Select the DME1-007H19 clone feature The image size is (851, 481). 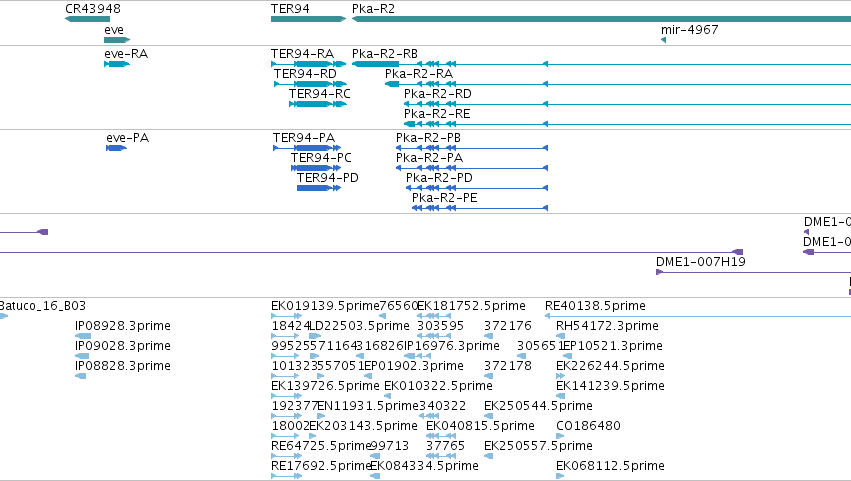click(x=753, y=272)
